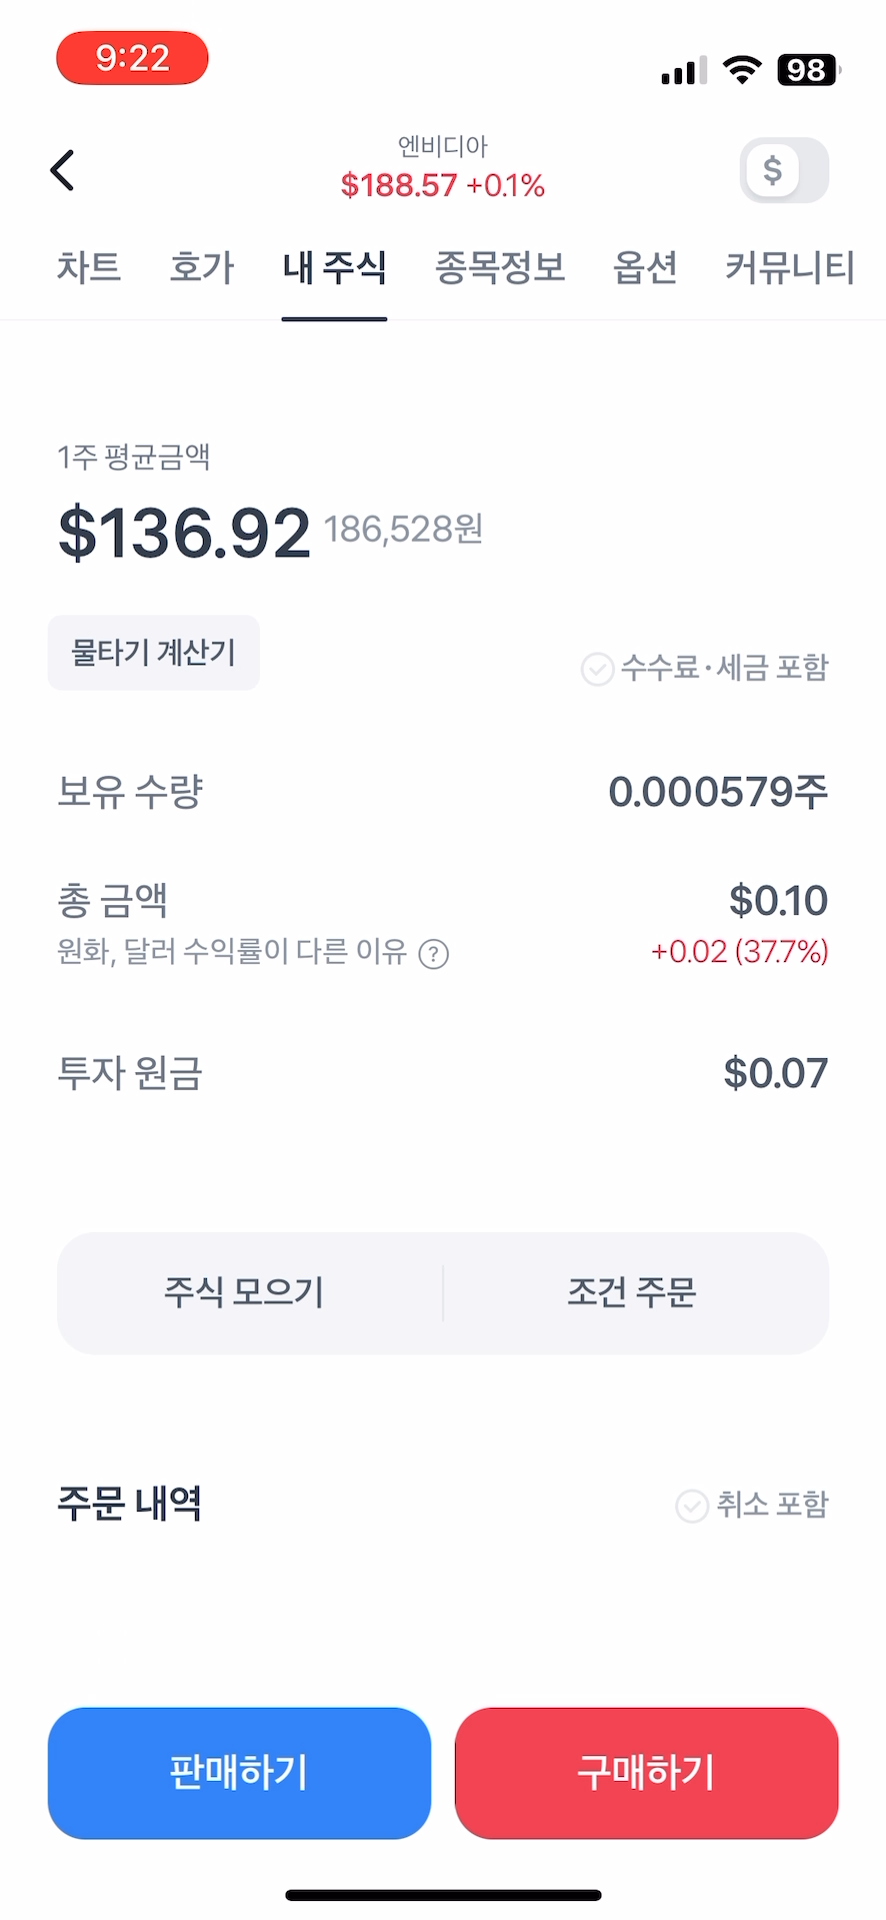This screenshot has height=1920, width=886.
Task: Go to the 옵션 tab
Action: point(645,268)
